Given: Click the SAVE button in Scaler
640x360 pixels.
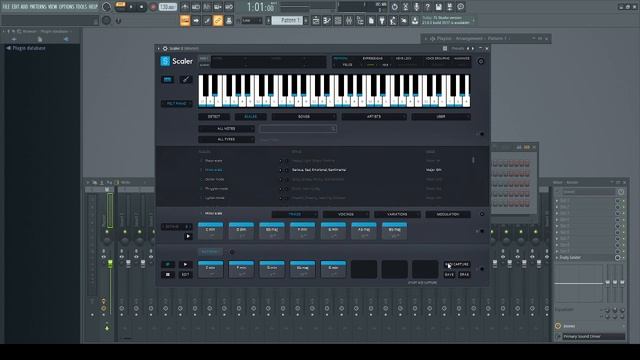Looking at the screenshot, I should tap(449, 275).
